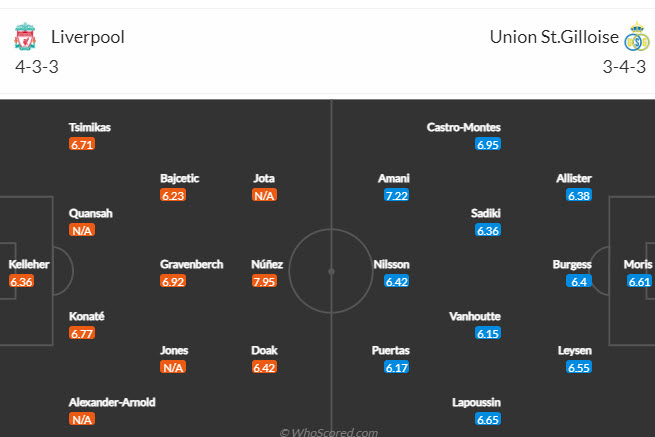
Task: Click Jota's N/A rating badge
Action: [x=265, y=195]
